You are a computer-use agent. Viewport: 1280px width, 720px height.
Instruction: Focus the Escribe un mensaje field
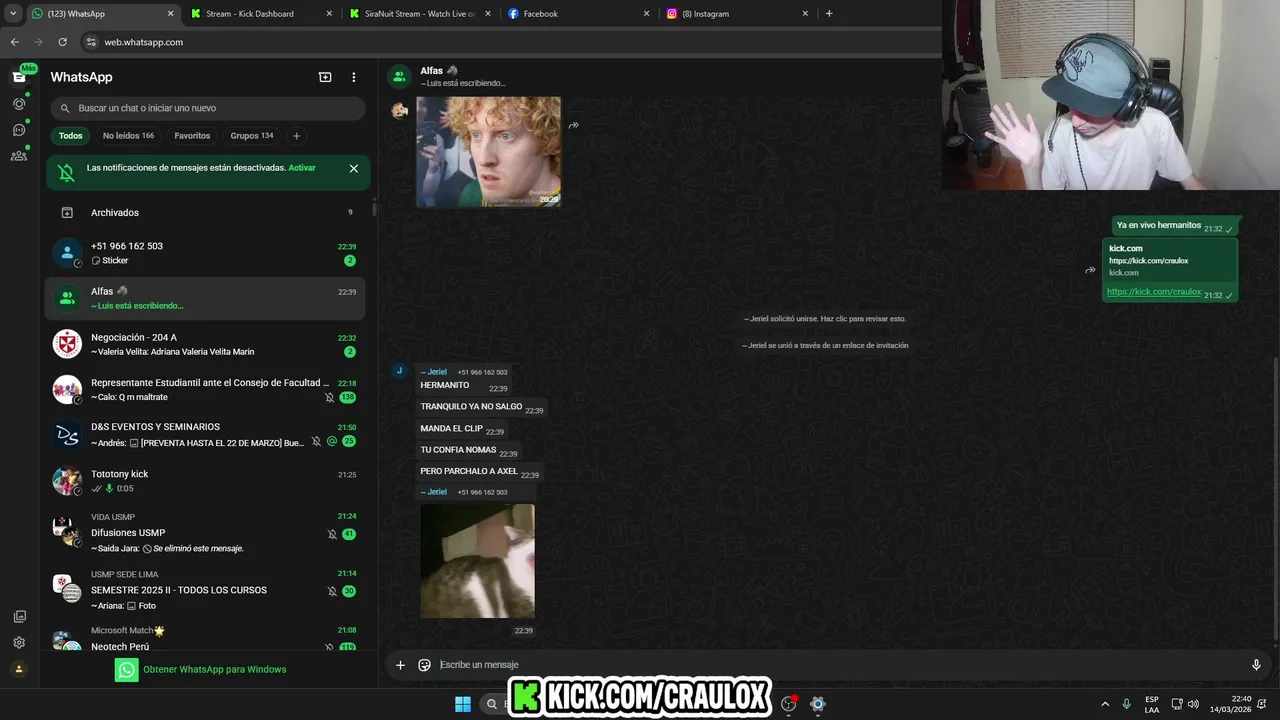[840, 665]
